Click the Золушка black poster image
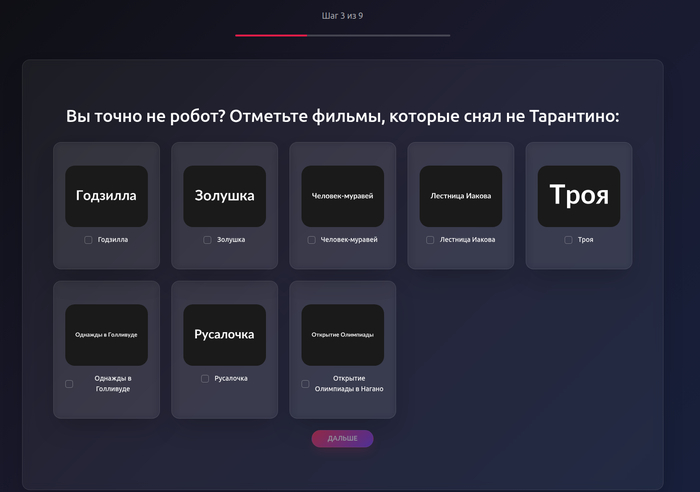This screenshot has width=700, height=492. [x=224, y=196]
